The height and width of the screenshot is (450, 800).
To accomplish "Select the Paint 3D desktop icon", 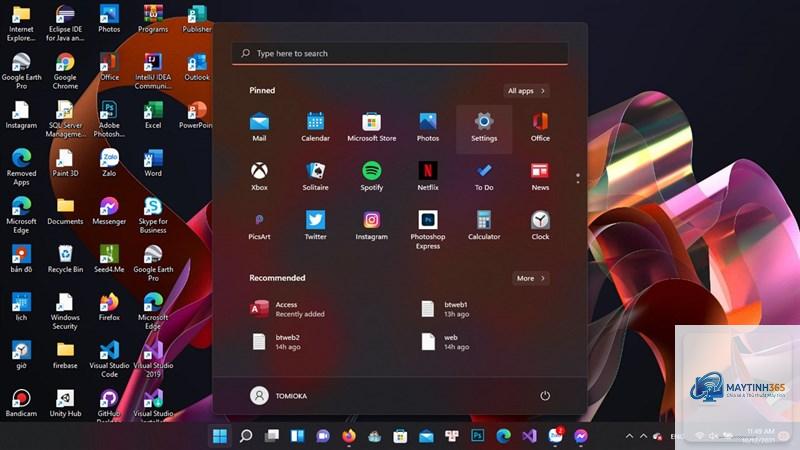I will [x=65, y=162].
